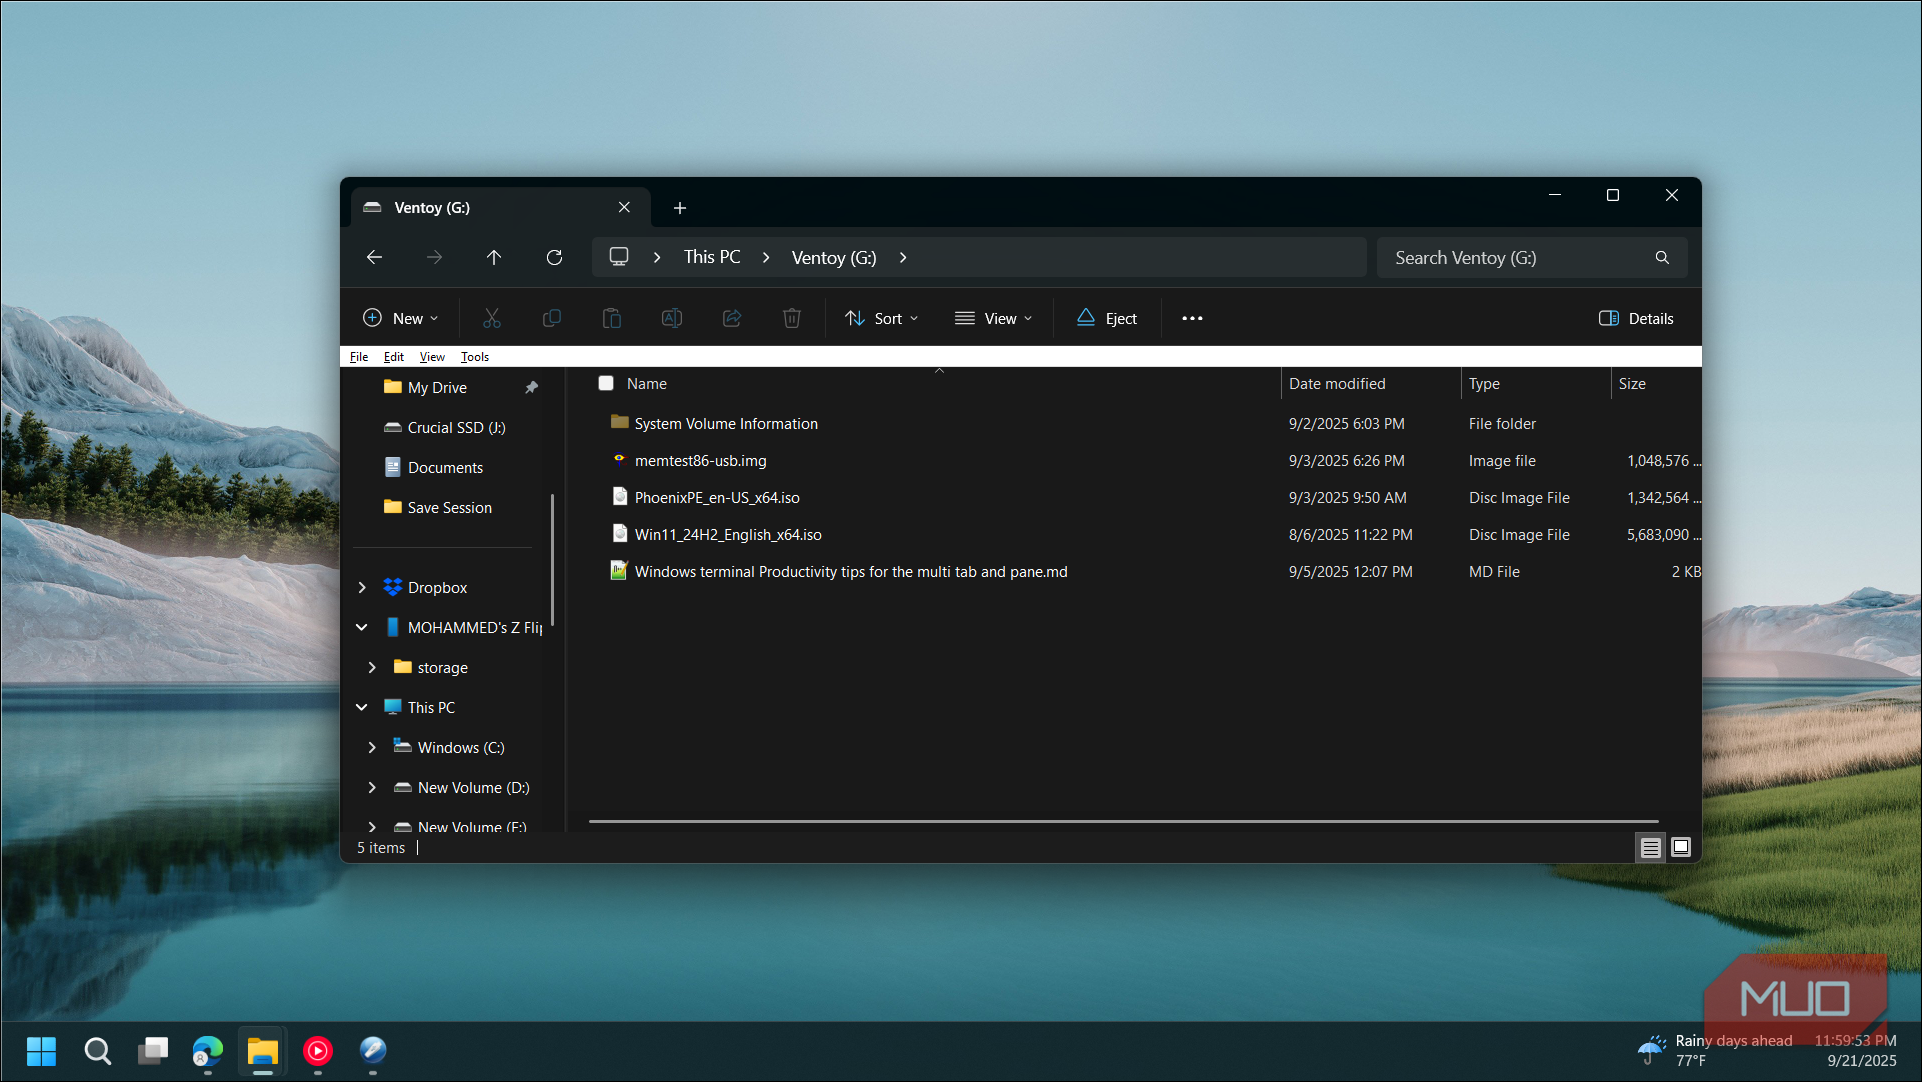
Task: Open the File menu
Action: [359, 357]
